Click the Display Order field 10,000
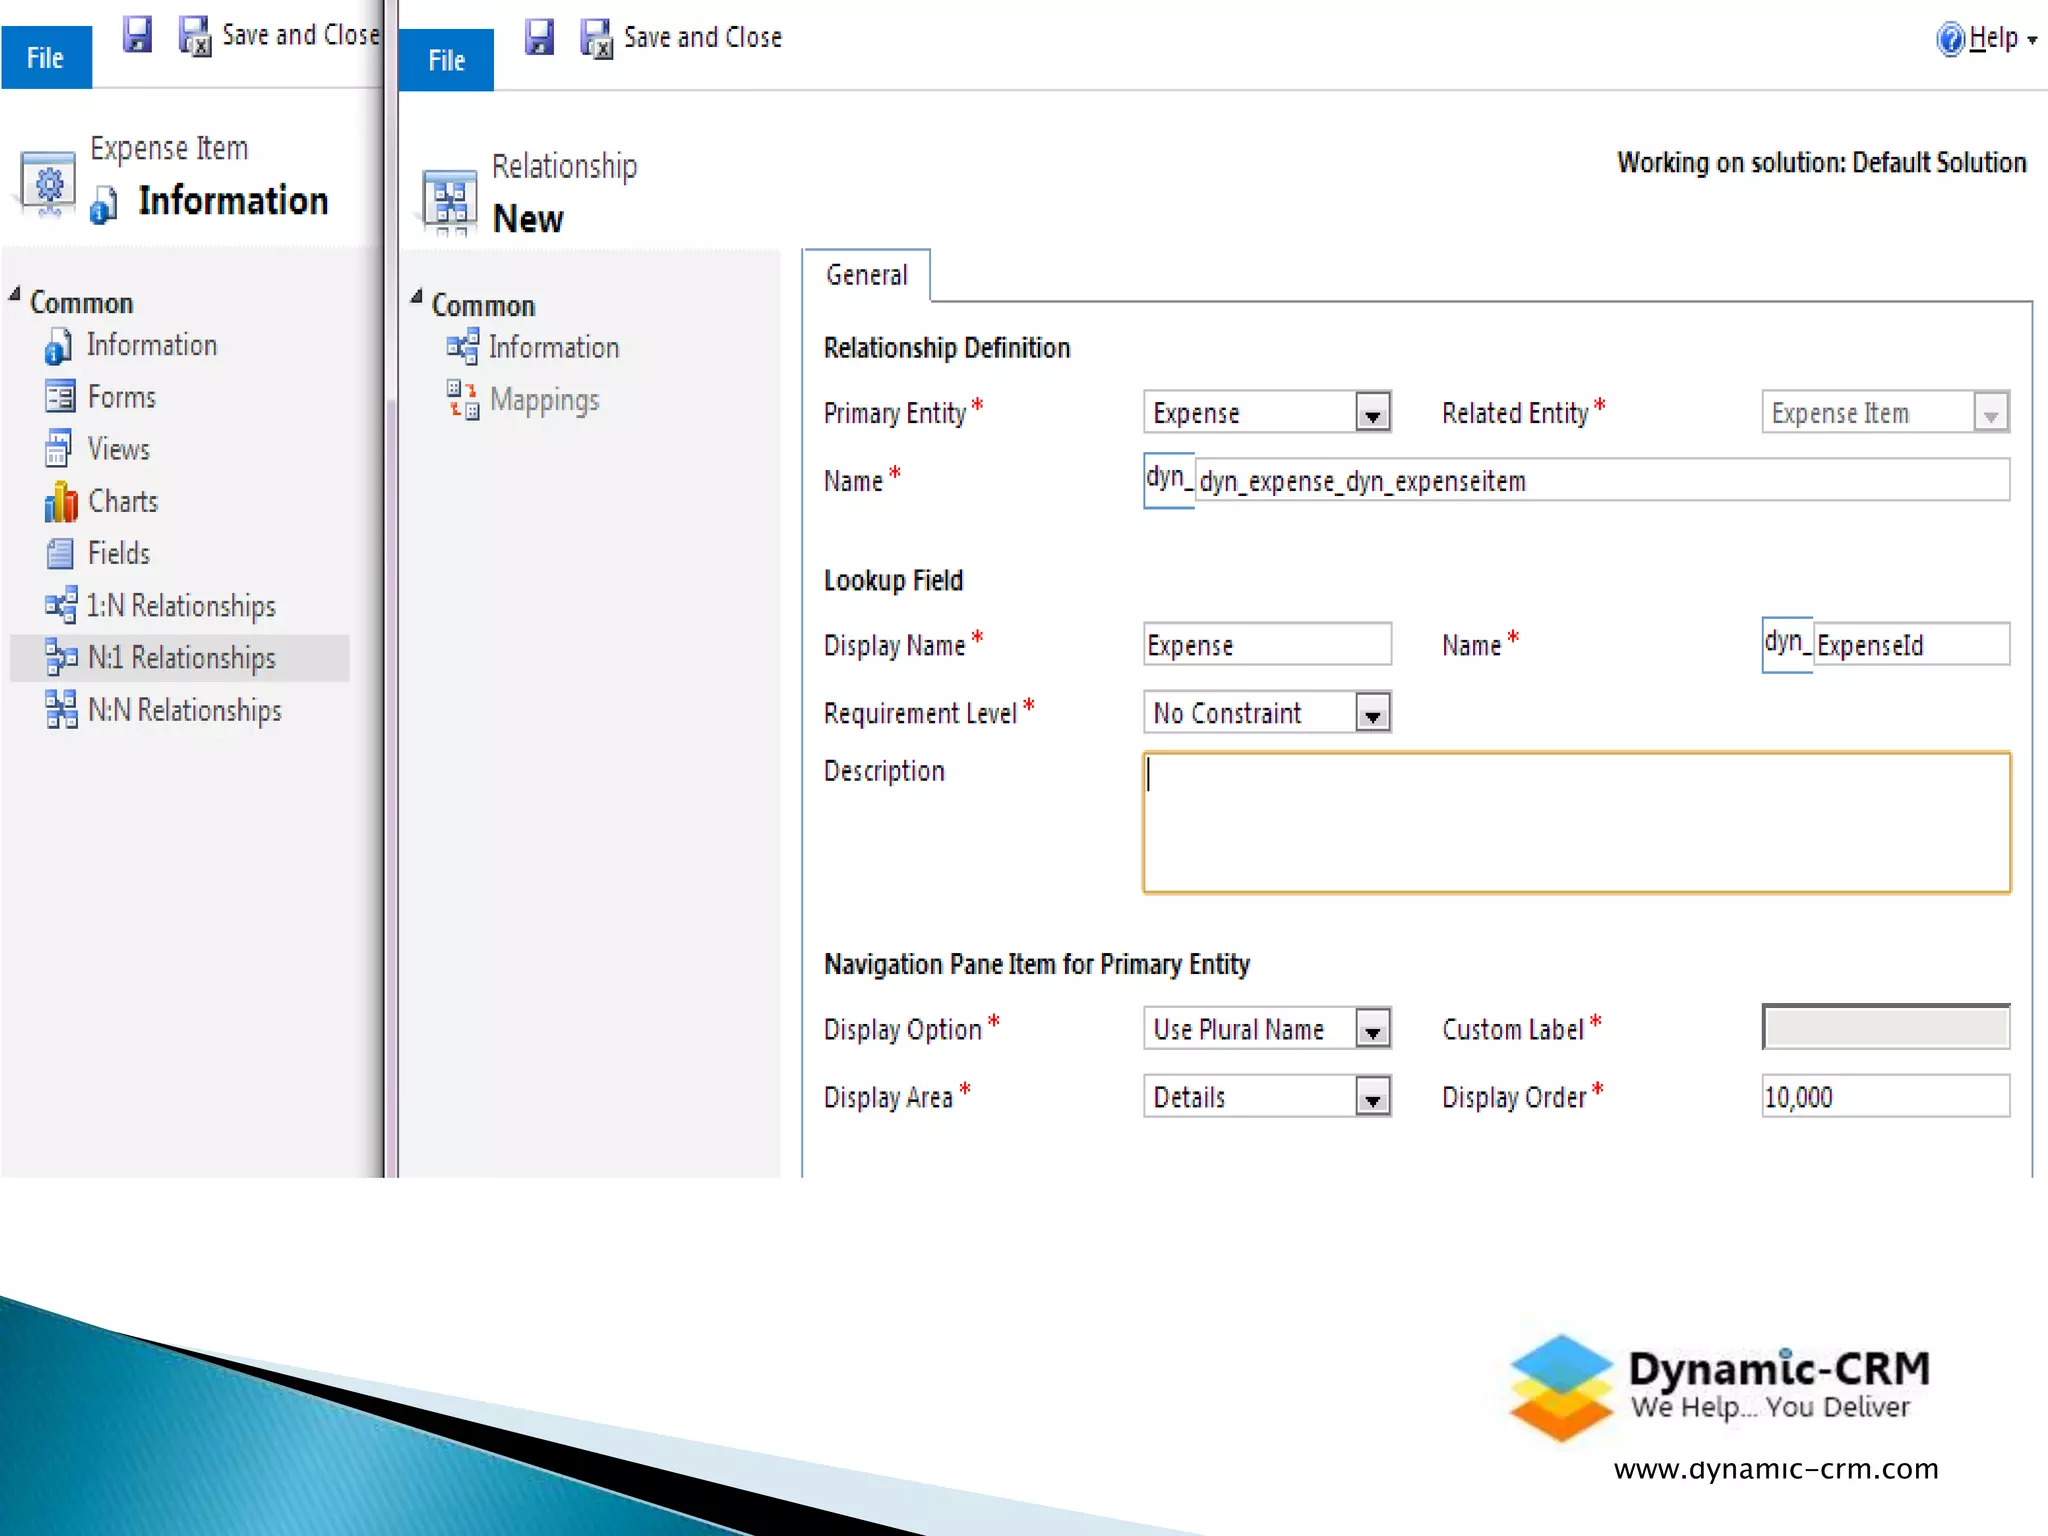2048x1536 pixels. (x=1885, y=1096)
